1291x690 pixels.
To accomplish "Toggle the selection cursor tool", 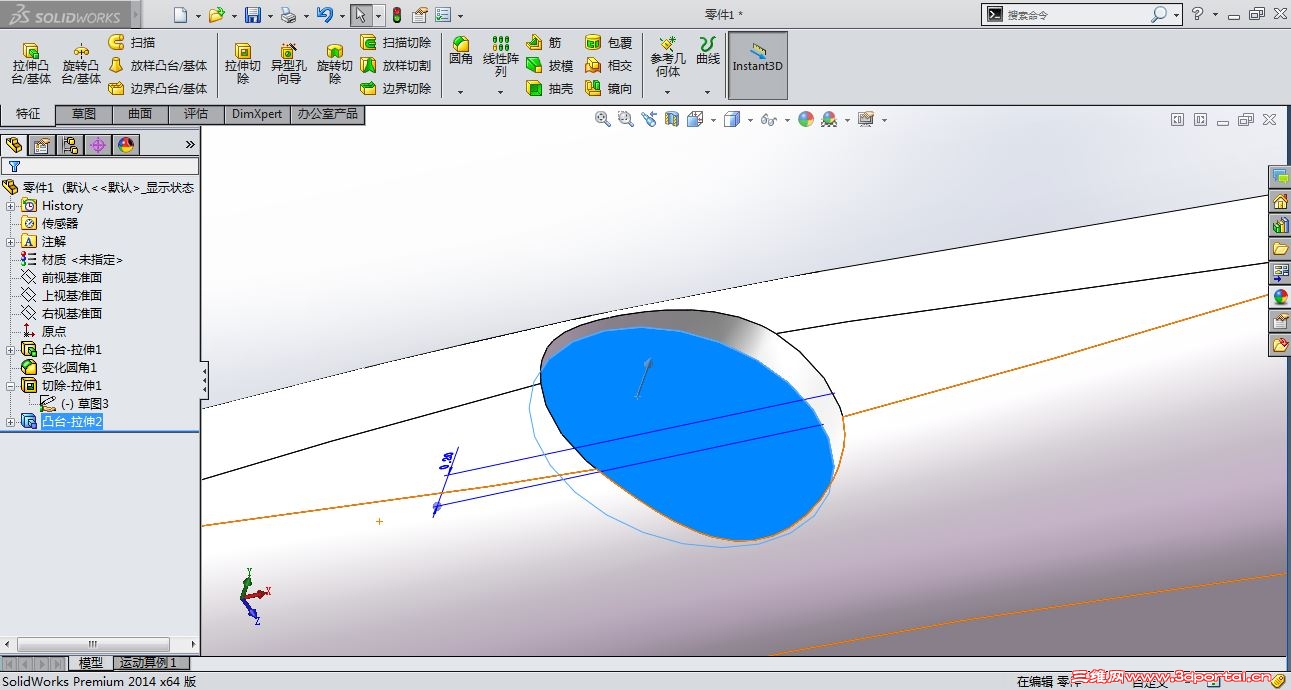I will [x=361, y=15].
